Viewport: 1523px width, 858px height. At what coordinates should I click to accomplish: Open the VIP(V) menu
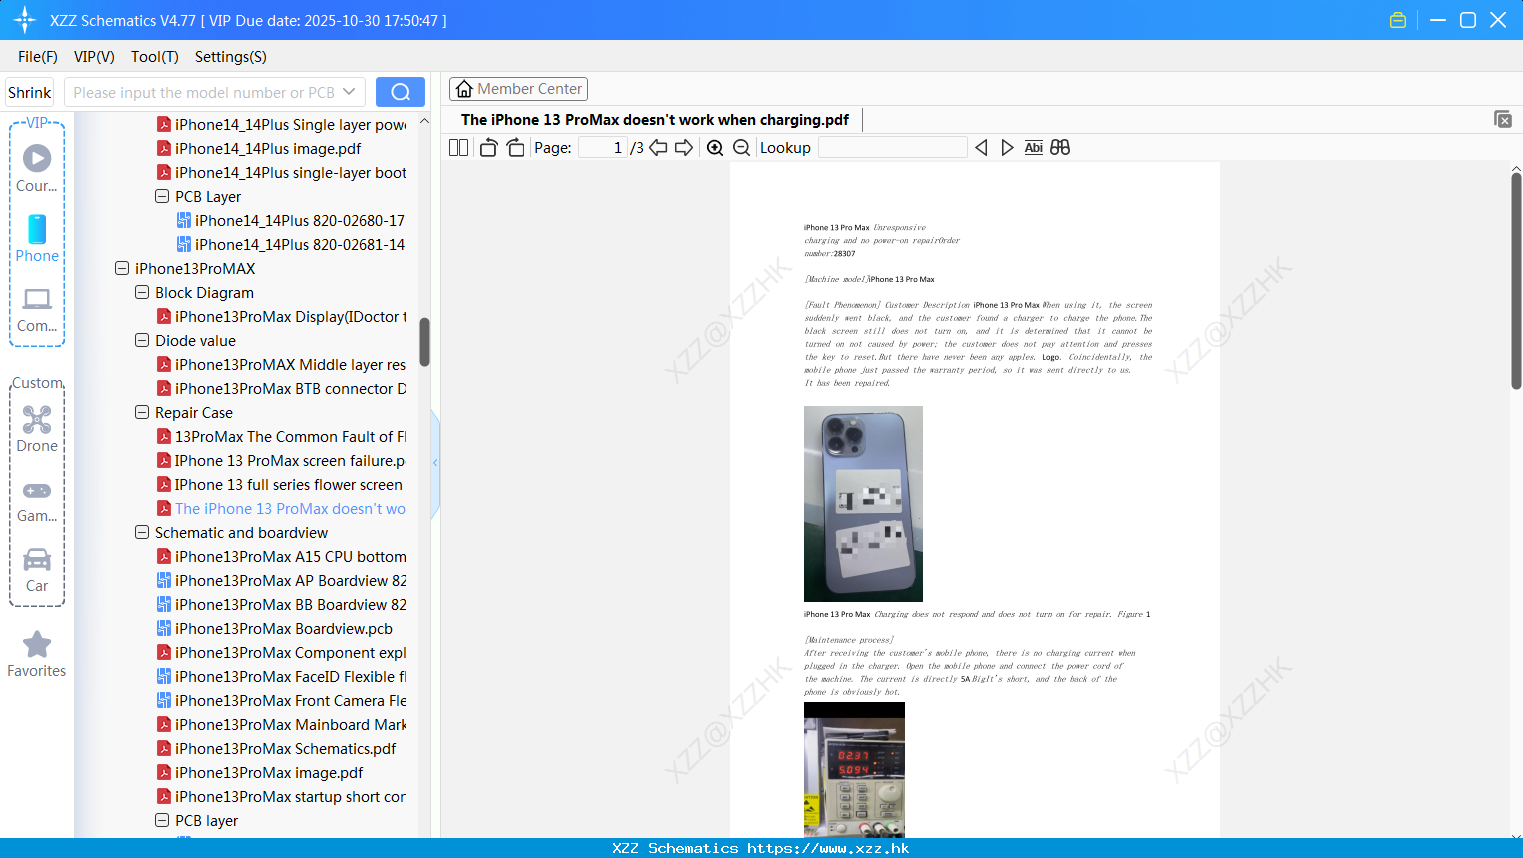click(x=94, y=57)
